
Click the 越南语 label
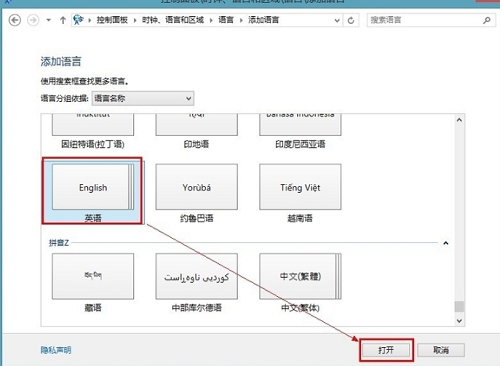click(x=300, y=218)
